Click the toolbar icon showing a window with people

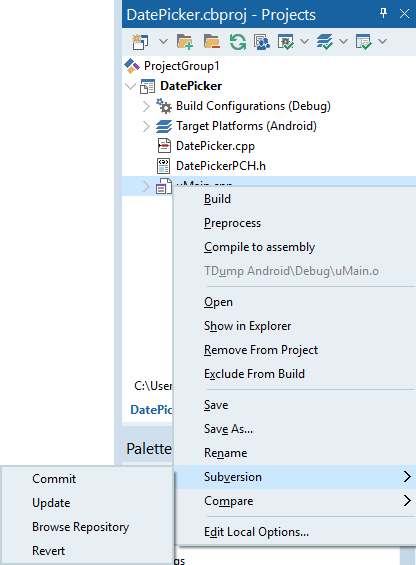[x=262, y=42]
